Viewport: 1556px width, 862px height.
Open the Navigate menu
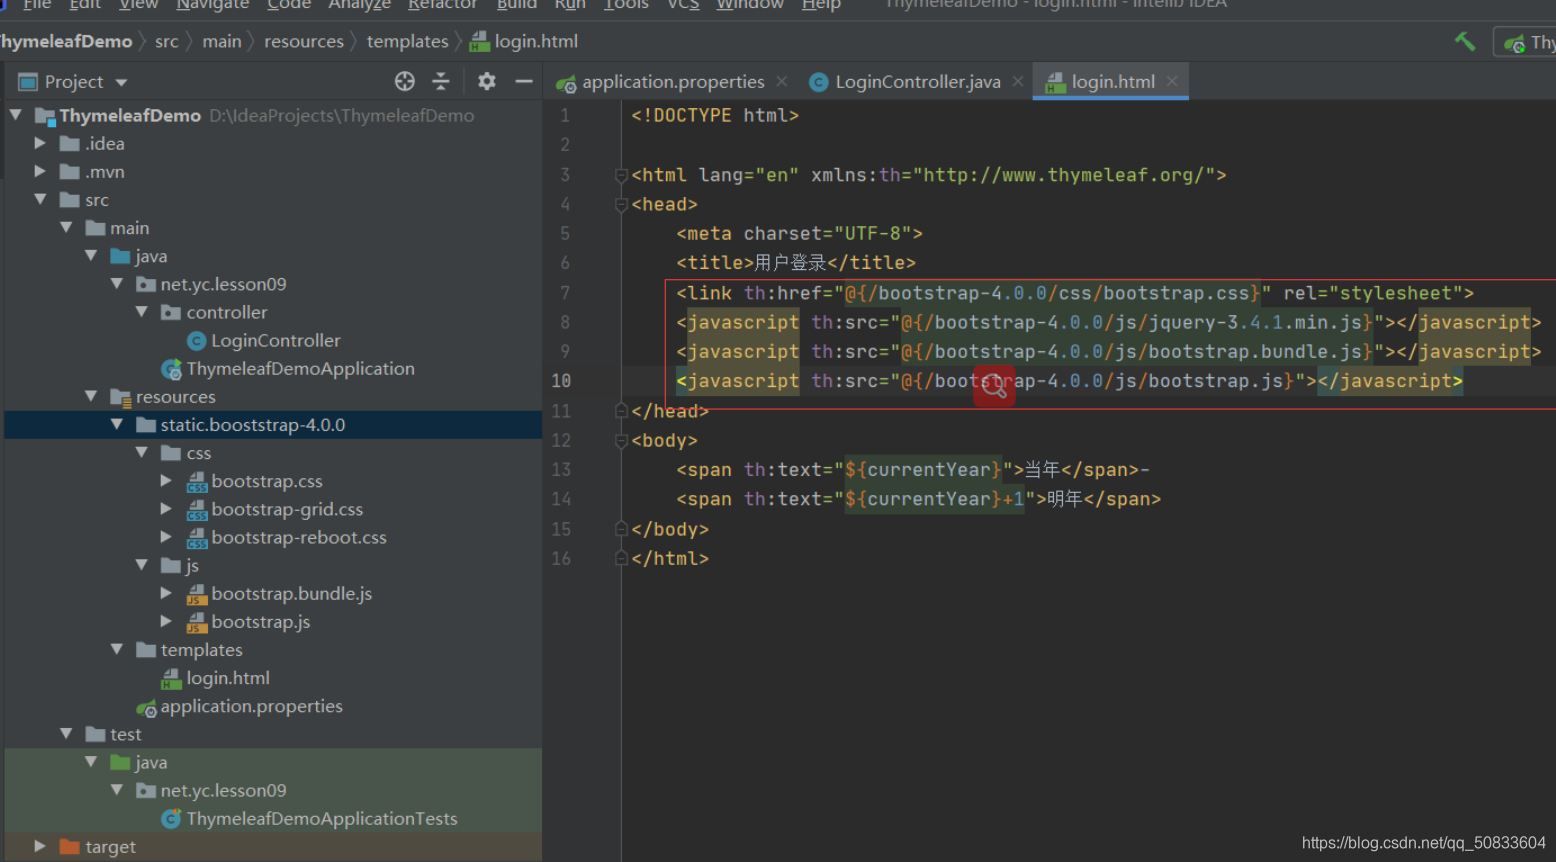(x=213, y=4)
